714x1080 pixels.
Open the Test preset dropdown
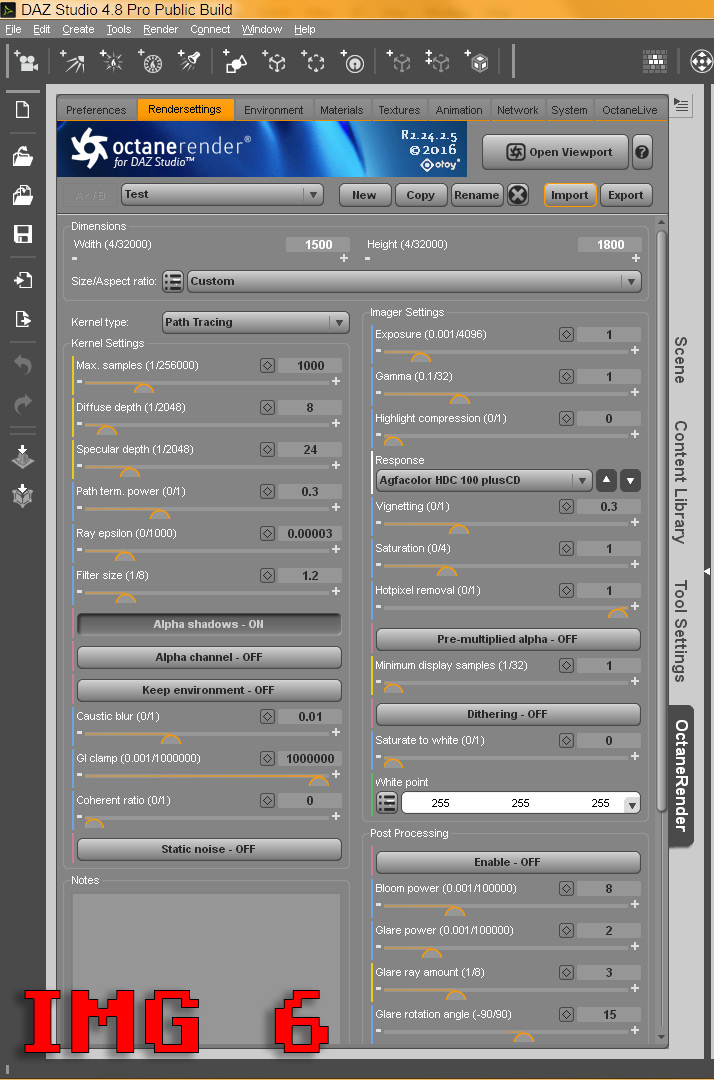tap(222, 195)
